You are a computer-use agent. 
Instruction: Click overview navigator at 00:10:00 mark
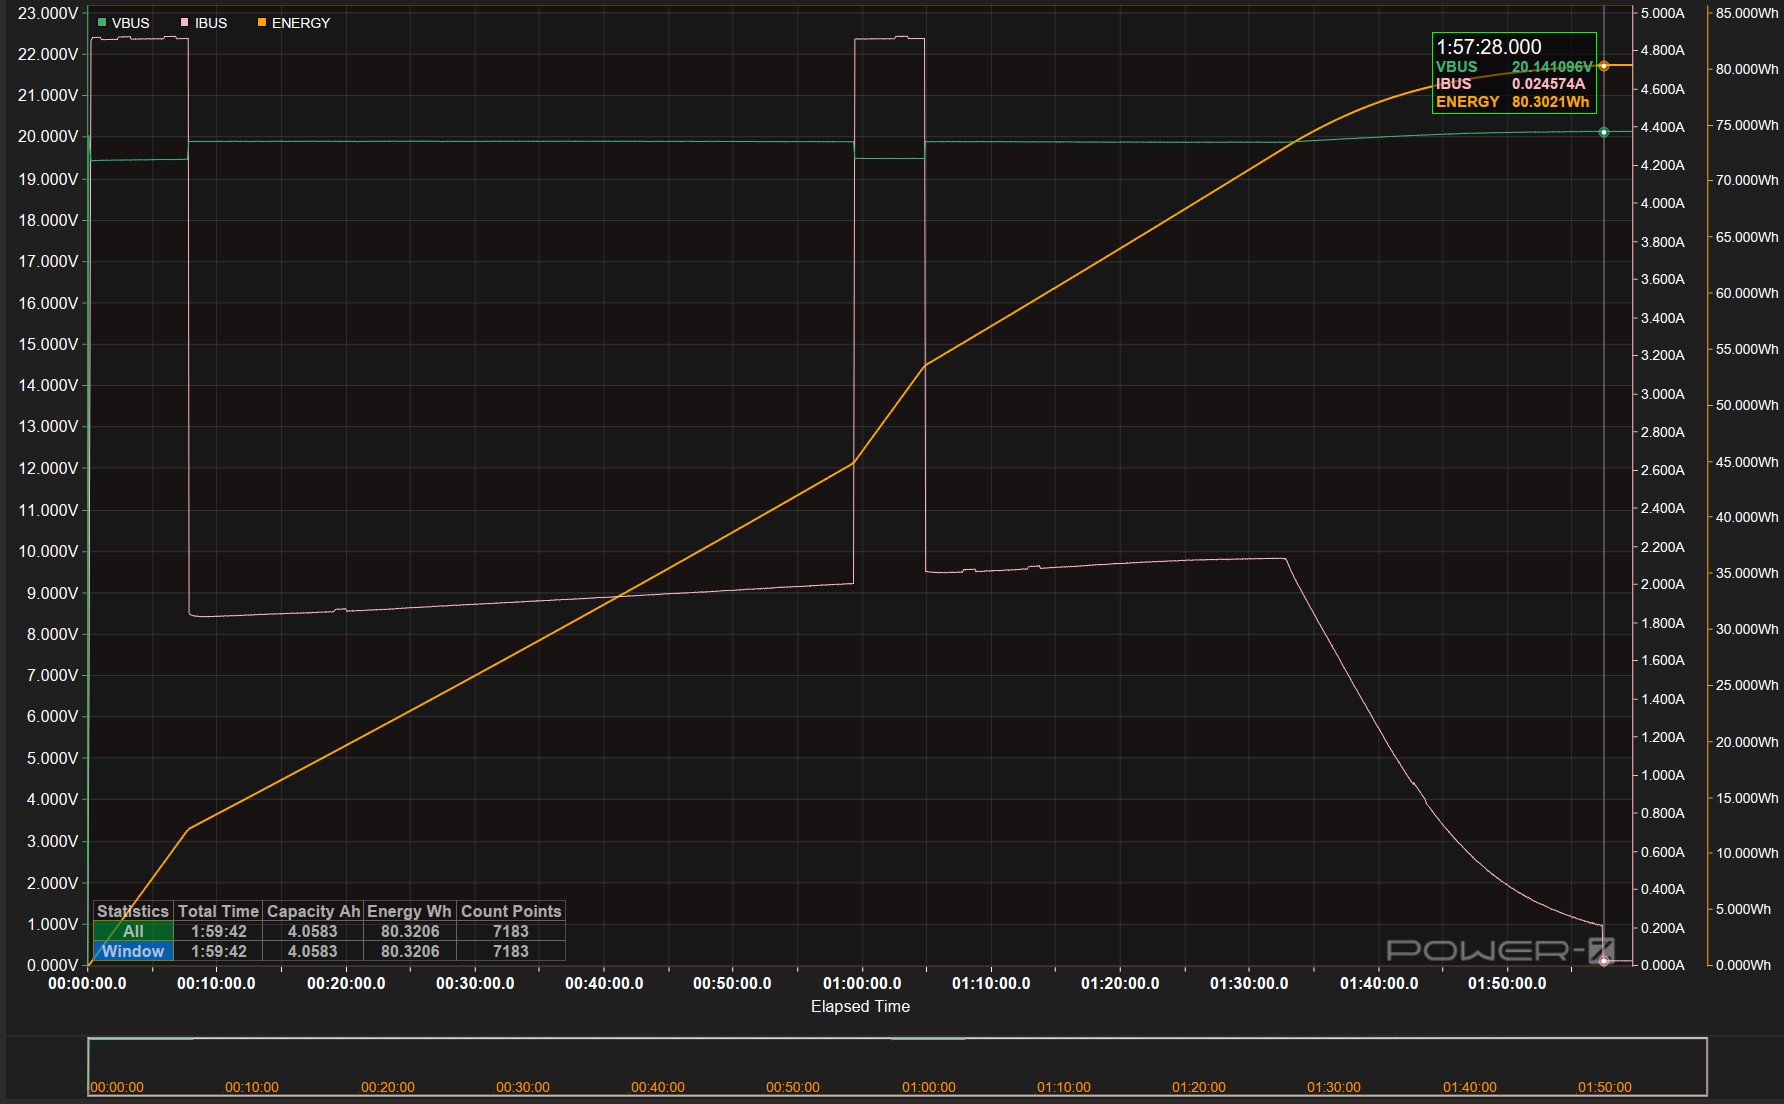[x=252, y=1087]
